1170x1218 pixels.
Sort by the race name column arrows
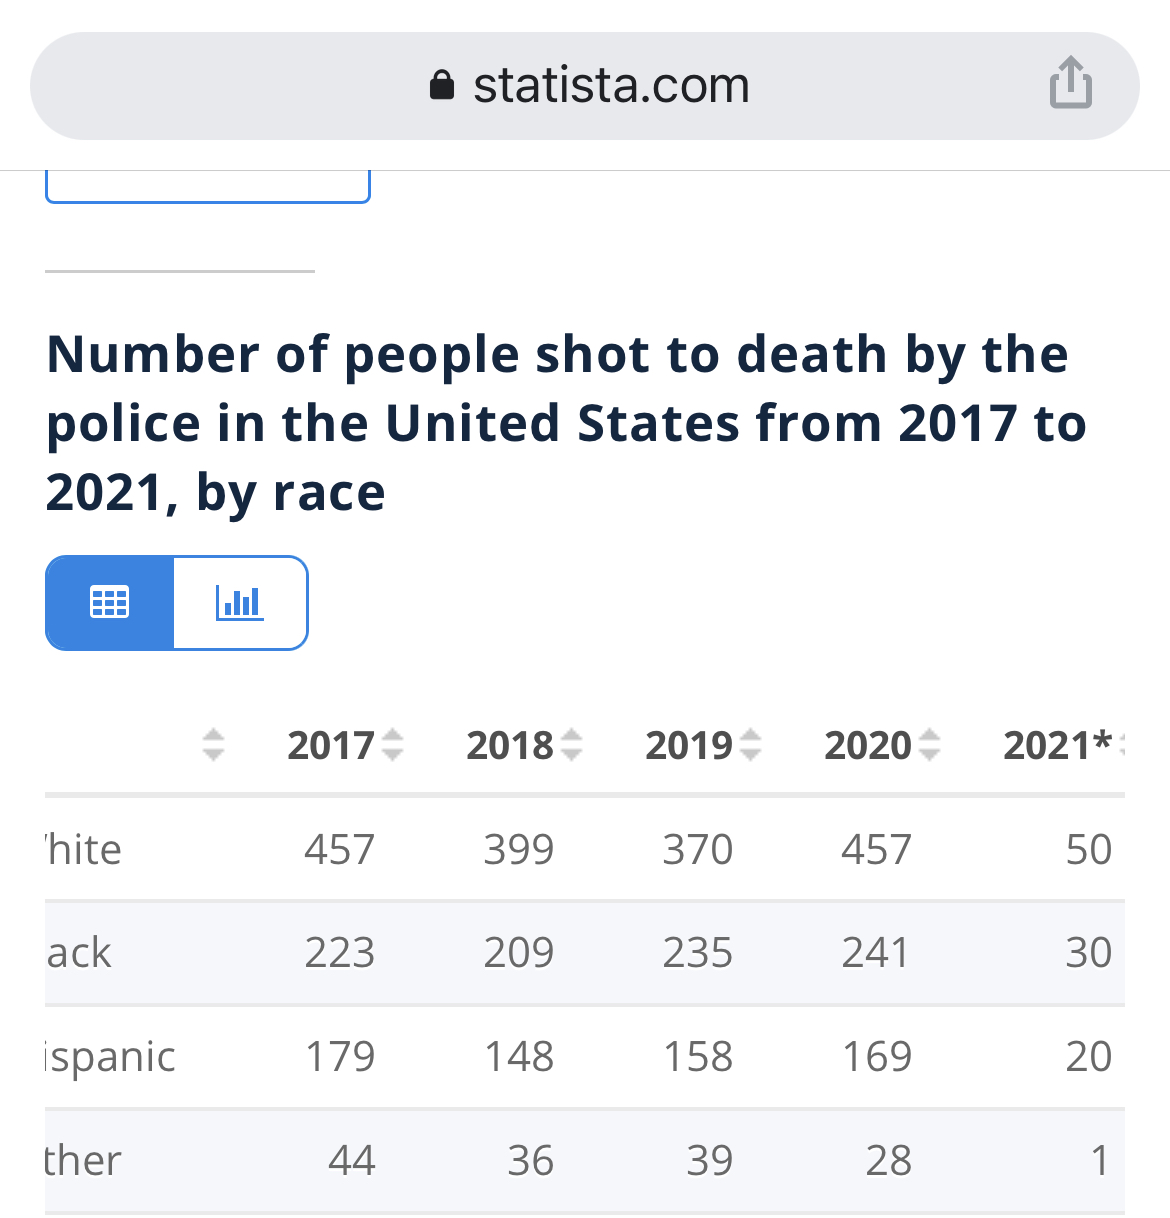coord(213,745)
